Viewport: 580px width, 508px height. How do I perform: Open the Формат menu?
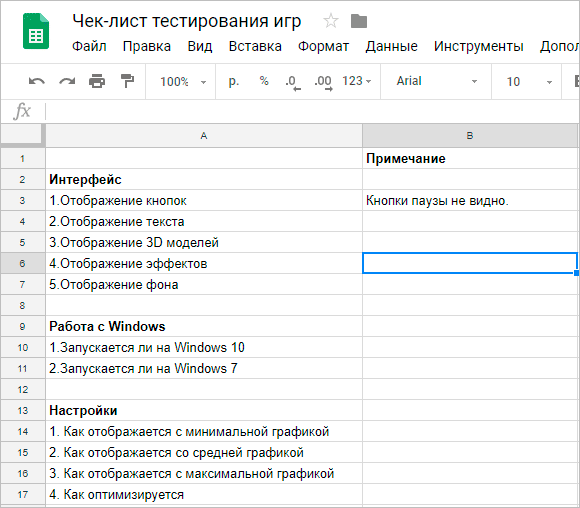click(x=324, y=46)
